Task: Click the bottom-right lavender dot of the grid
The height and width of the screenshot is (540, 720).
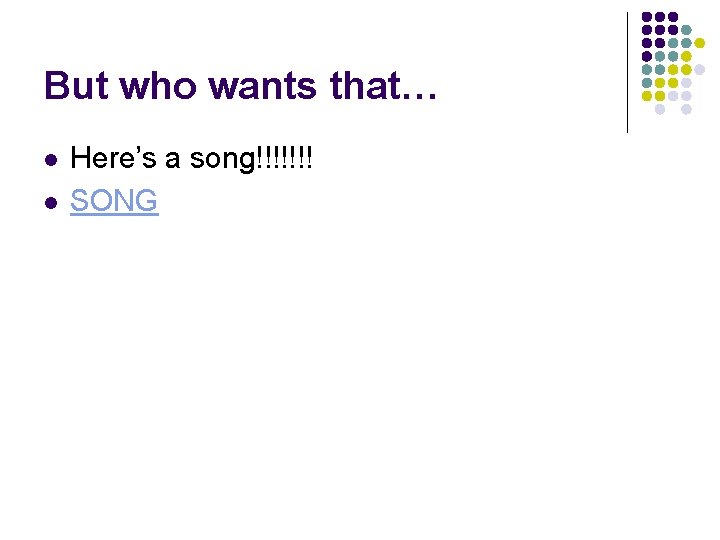Action: pyautogui.click(x=686, y=109)
